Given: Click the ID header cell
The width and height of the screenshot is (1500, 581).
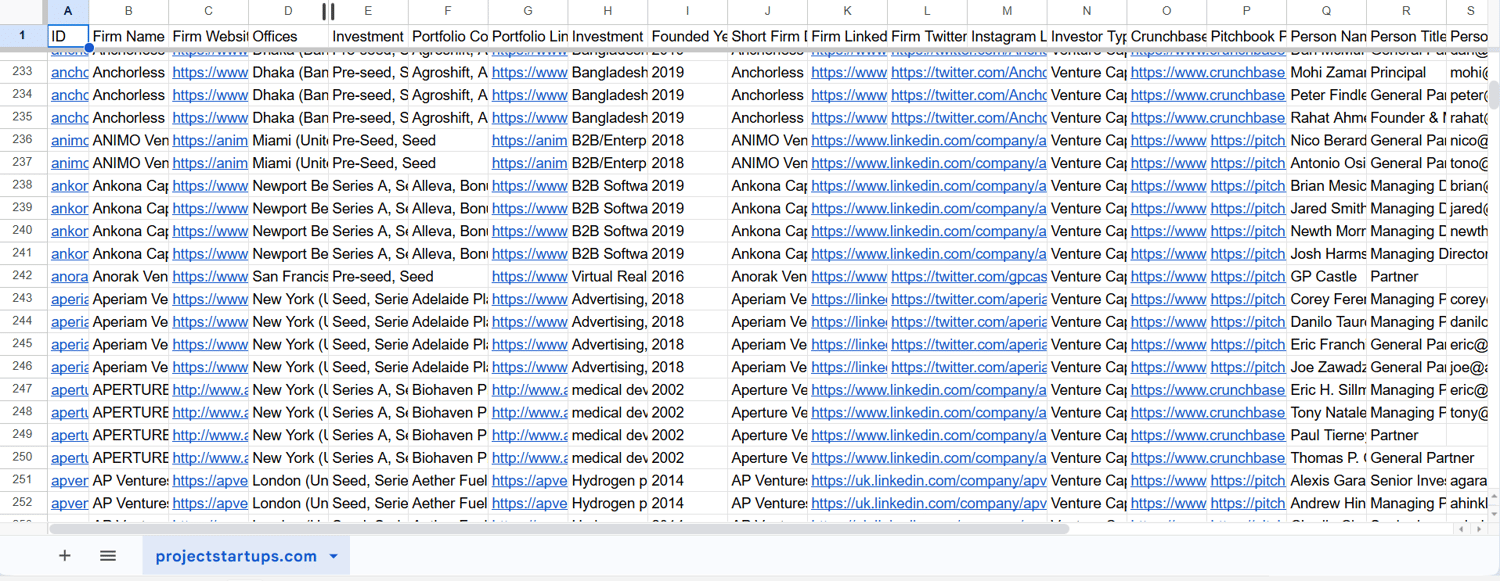Looking at the screenshot, I should [68, 36].
